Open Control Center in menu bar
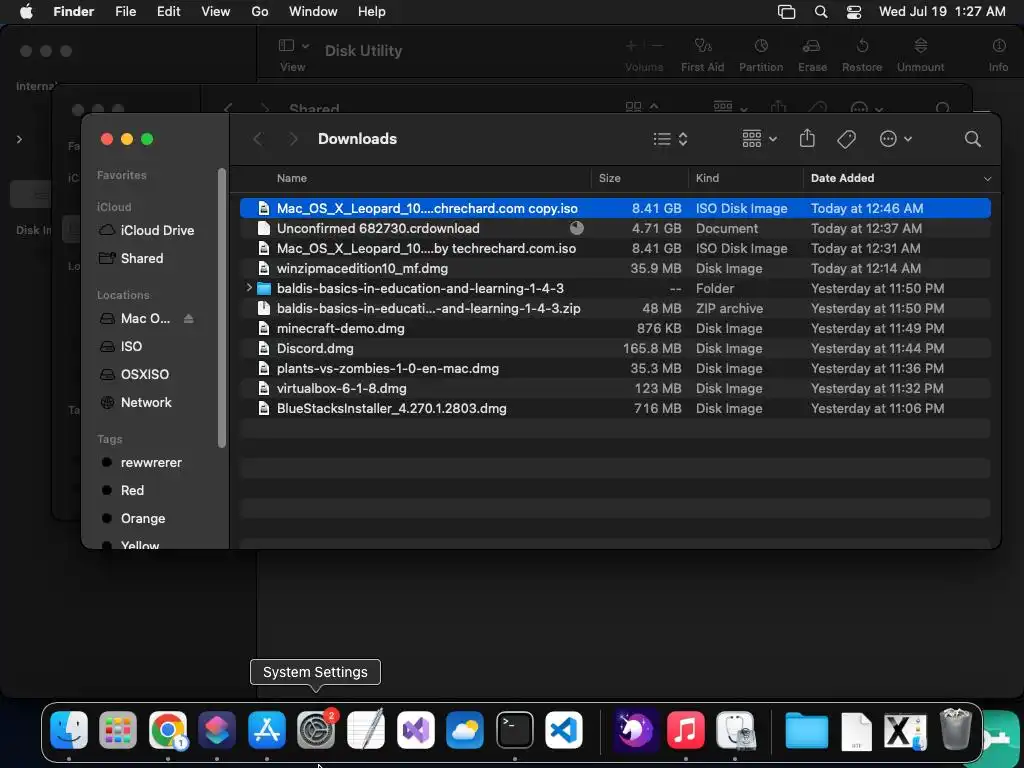Screen dimensions: 1024x768 (x=854, y=12)
